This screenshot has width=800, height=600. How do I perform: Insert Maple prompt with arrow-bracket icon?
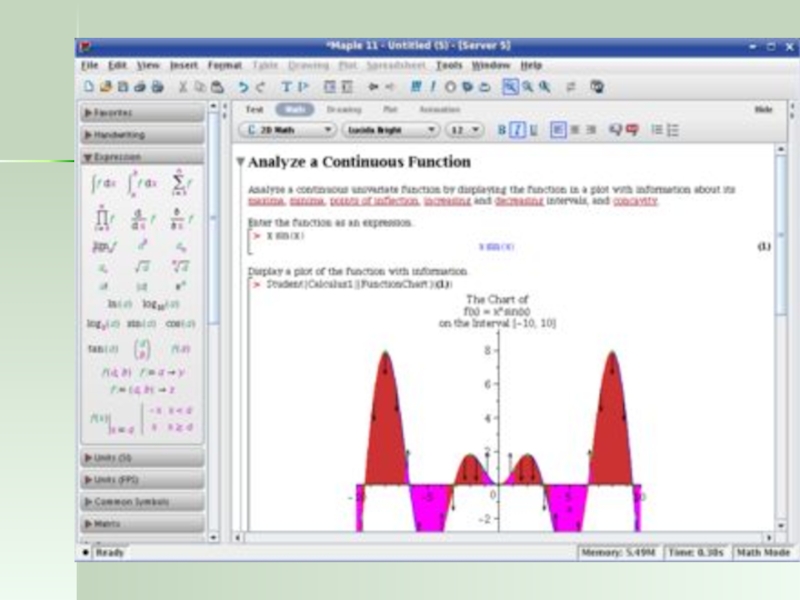[x=303, y=87]
